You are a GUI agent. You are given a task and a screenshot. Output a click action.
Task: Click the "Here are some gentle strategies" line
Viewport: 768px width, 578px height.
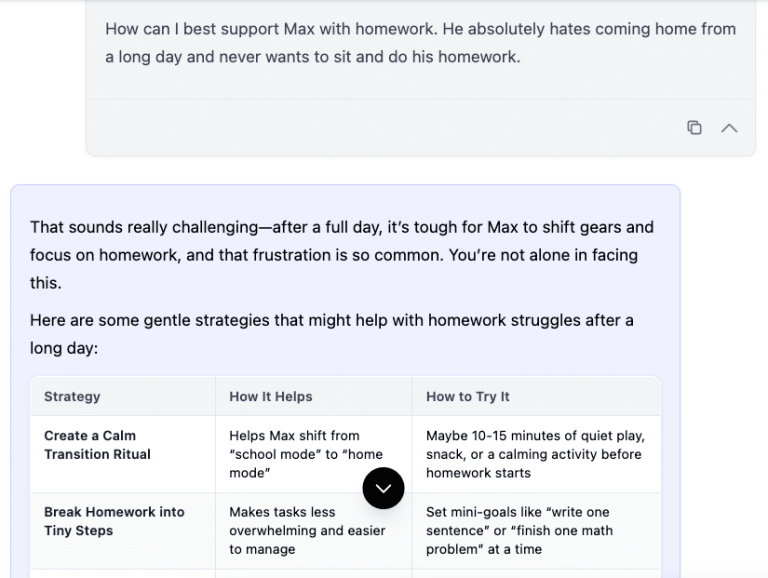(330, 320)
